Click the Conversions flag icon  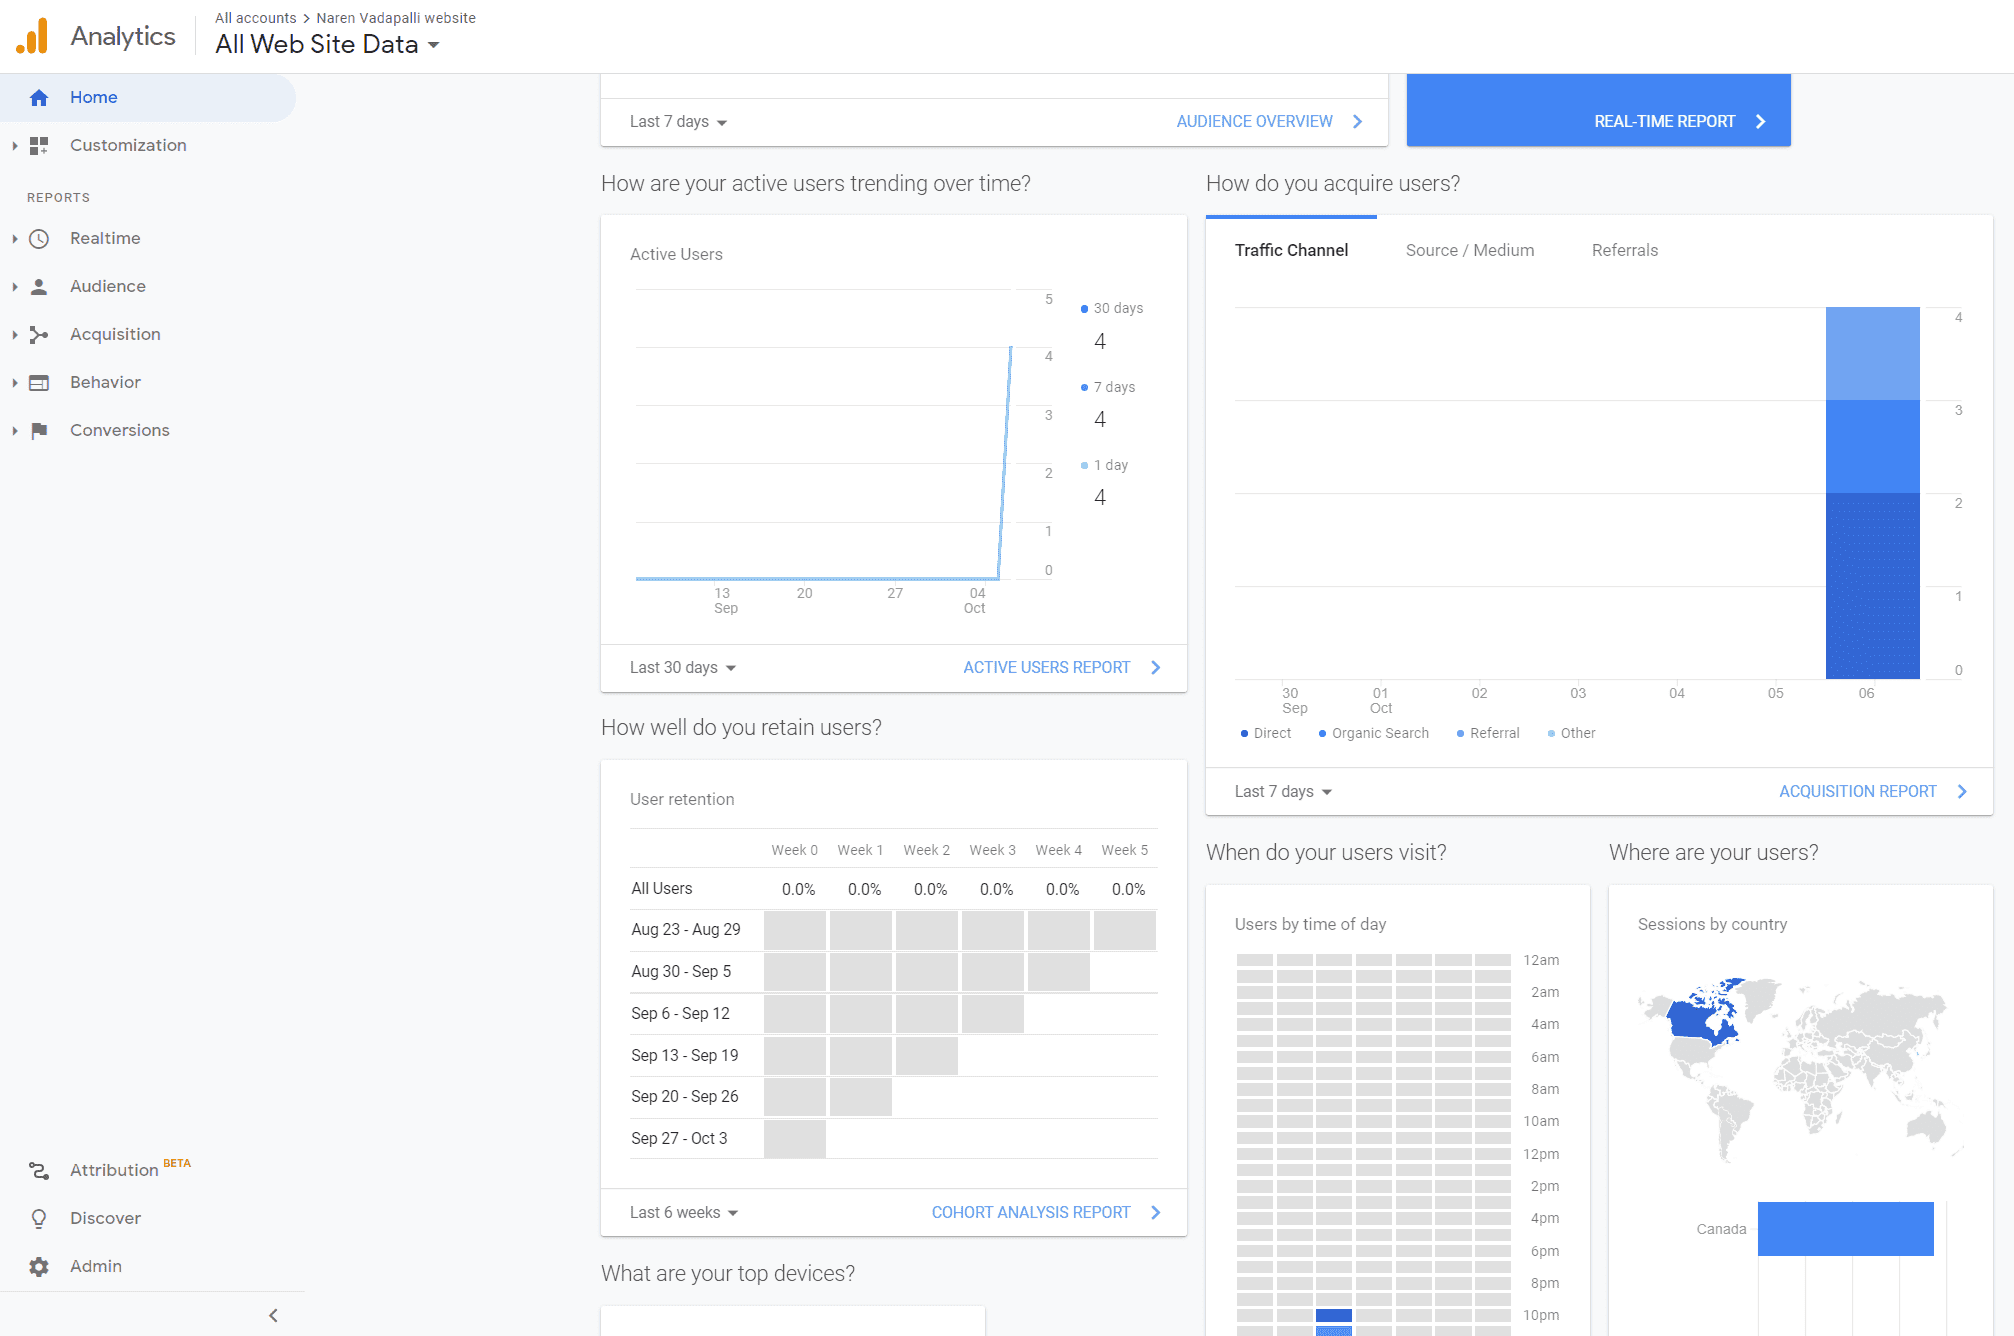coord(39,431)
